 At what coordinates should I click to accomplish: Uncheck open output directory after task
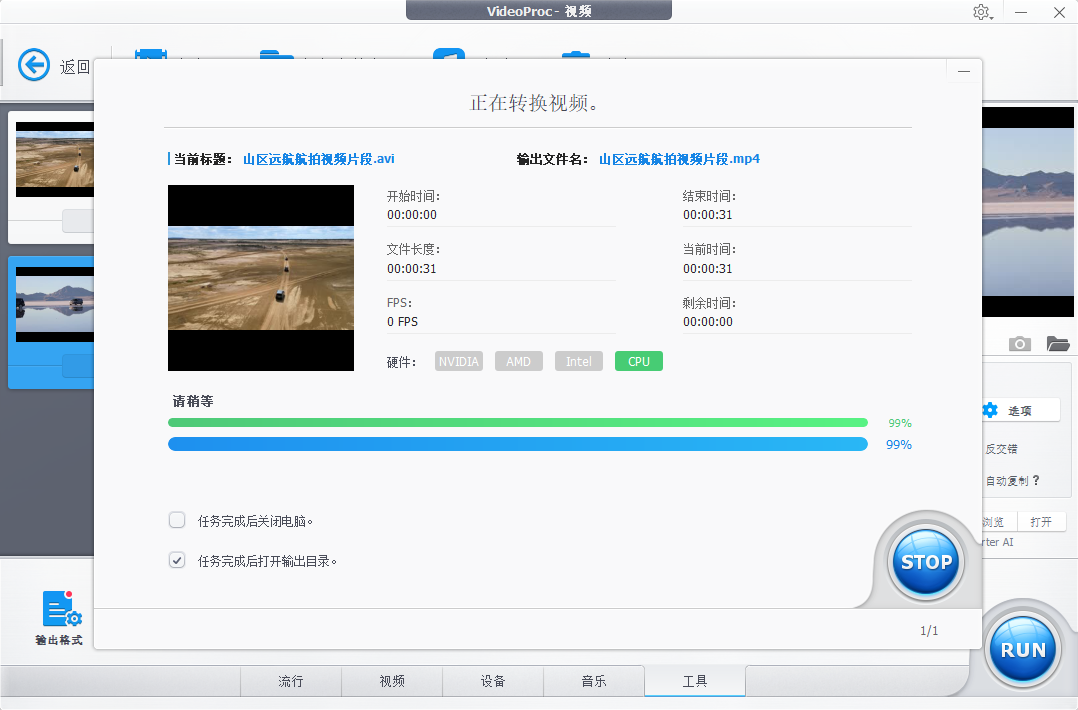[177, 559]
